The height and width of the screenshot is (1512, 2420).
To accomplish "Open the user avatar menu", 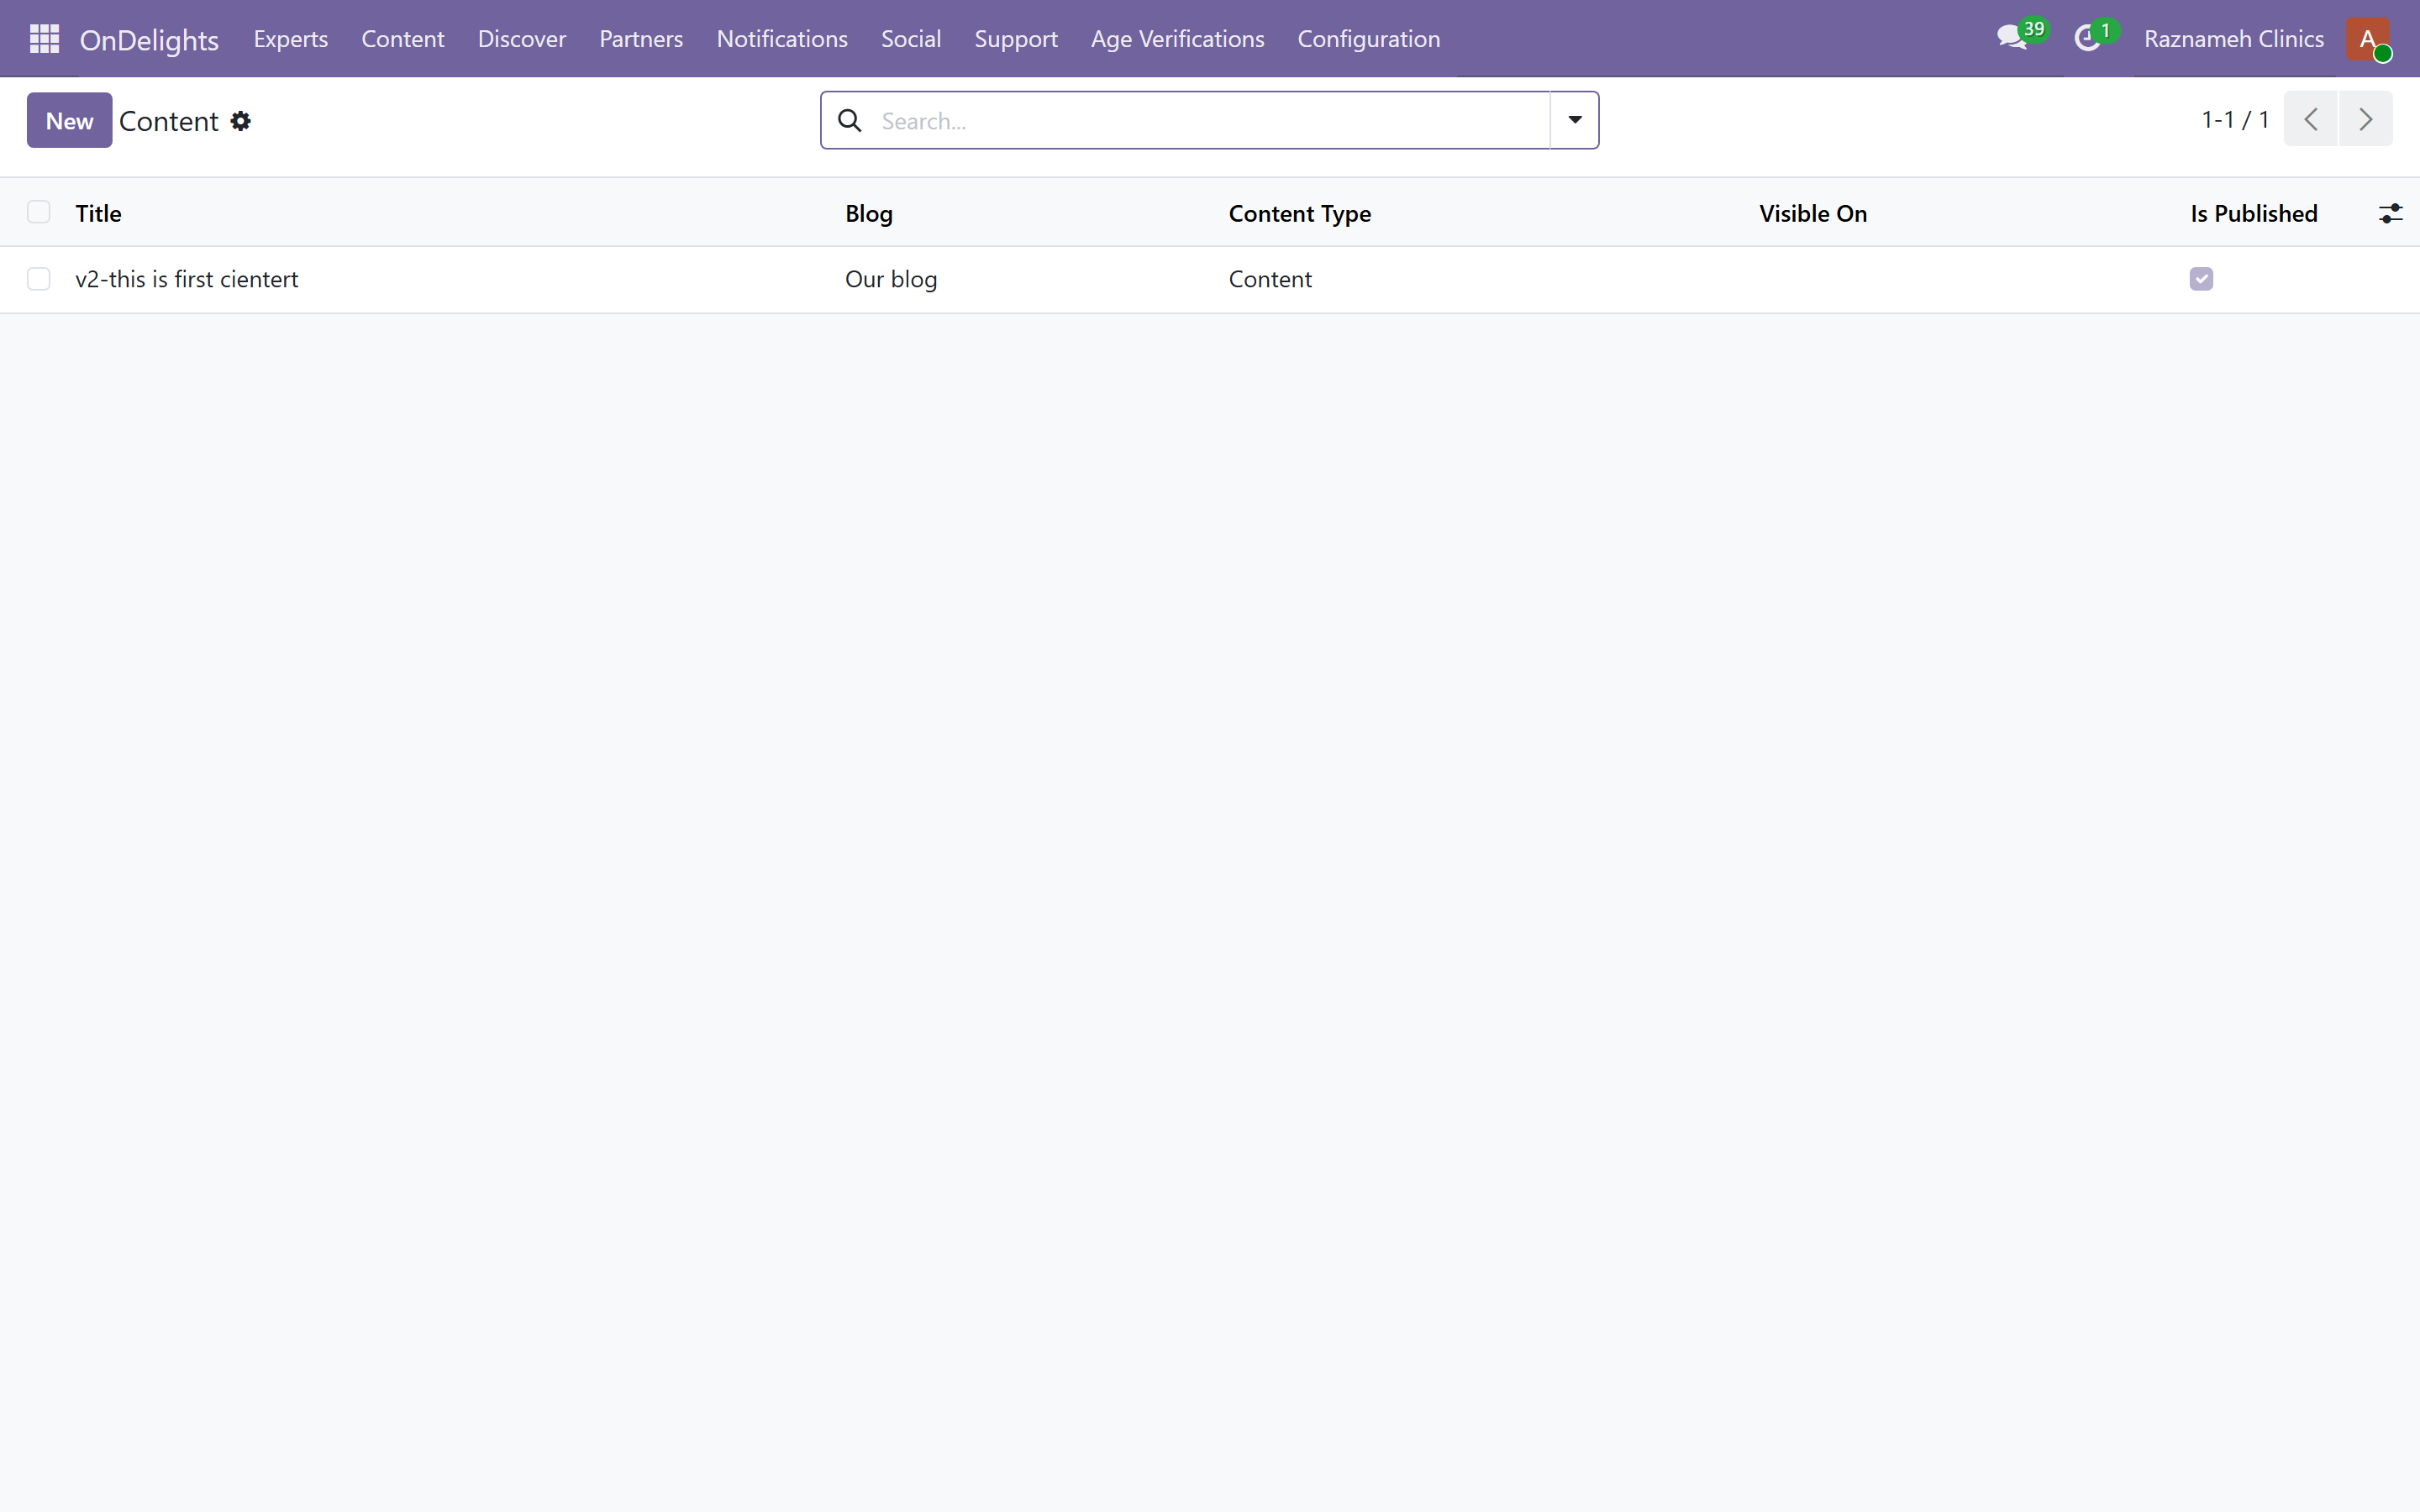I will point(2368,39).
